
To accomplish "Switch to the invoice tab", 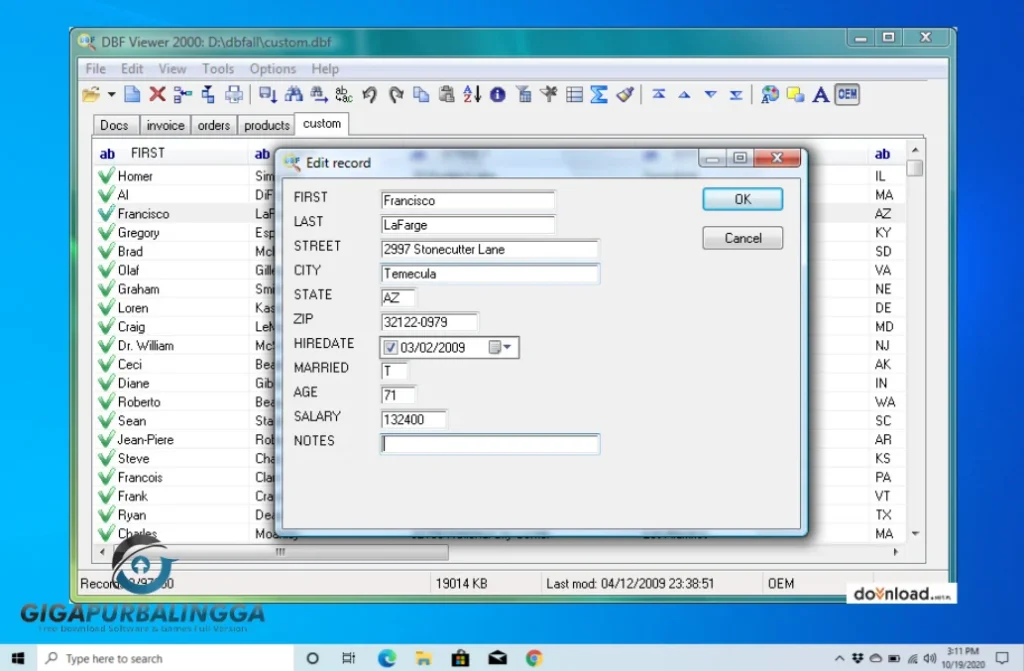I will 164,124.
